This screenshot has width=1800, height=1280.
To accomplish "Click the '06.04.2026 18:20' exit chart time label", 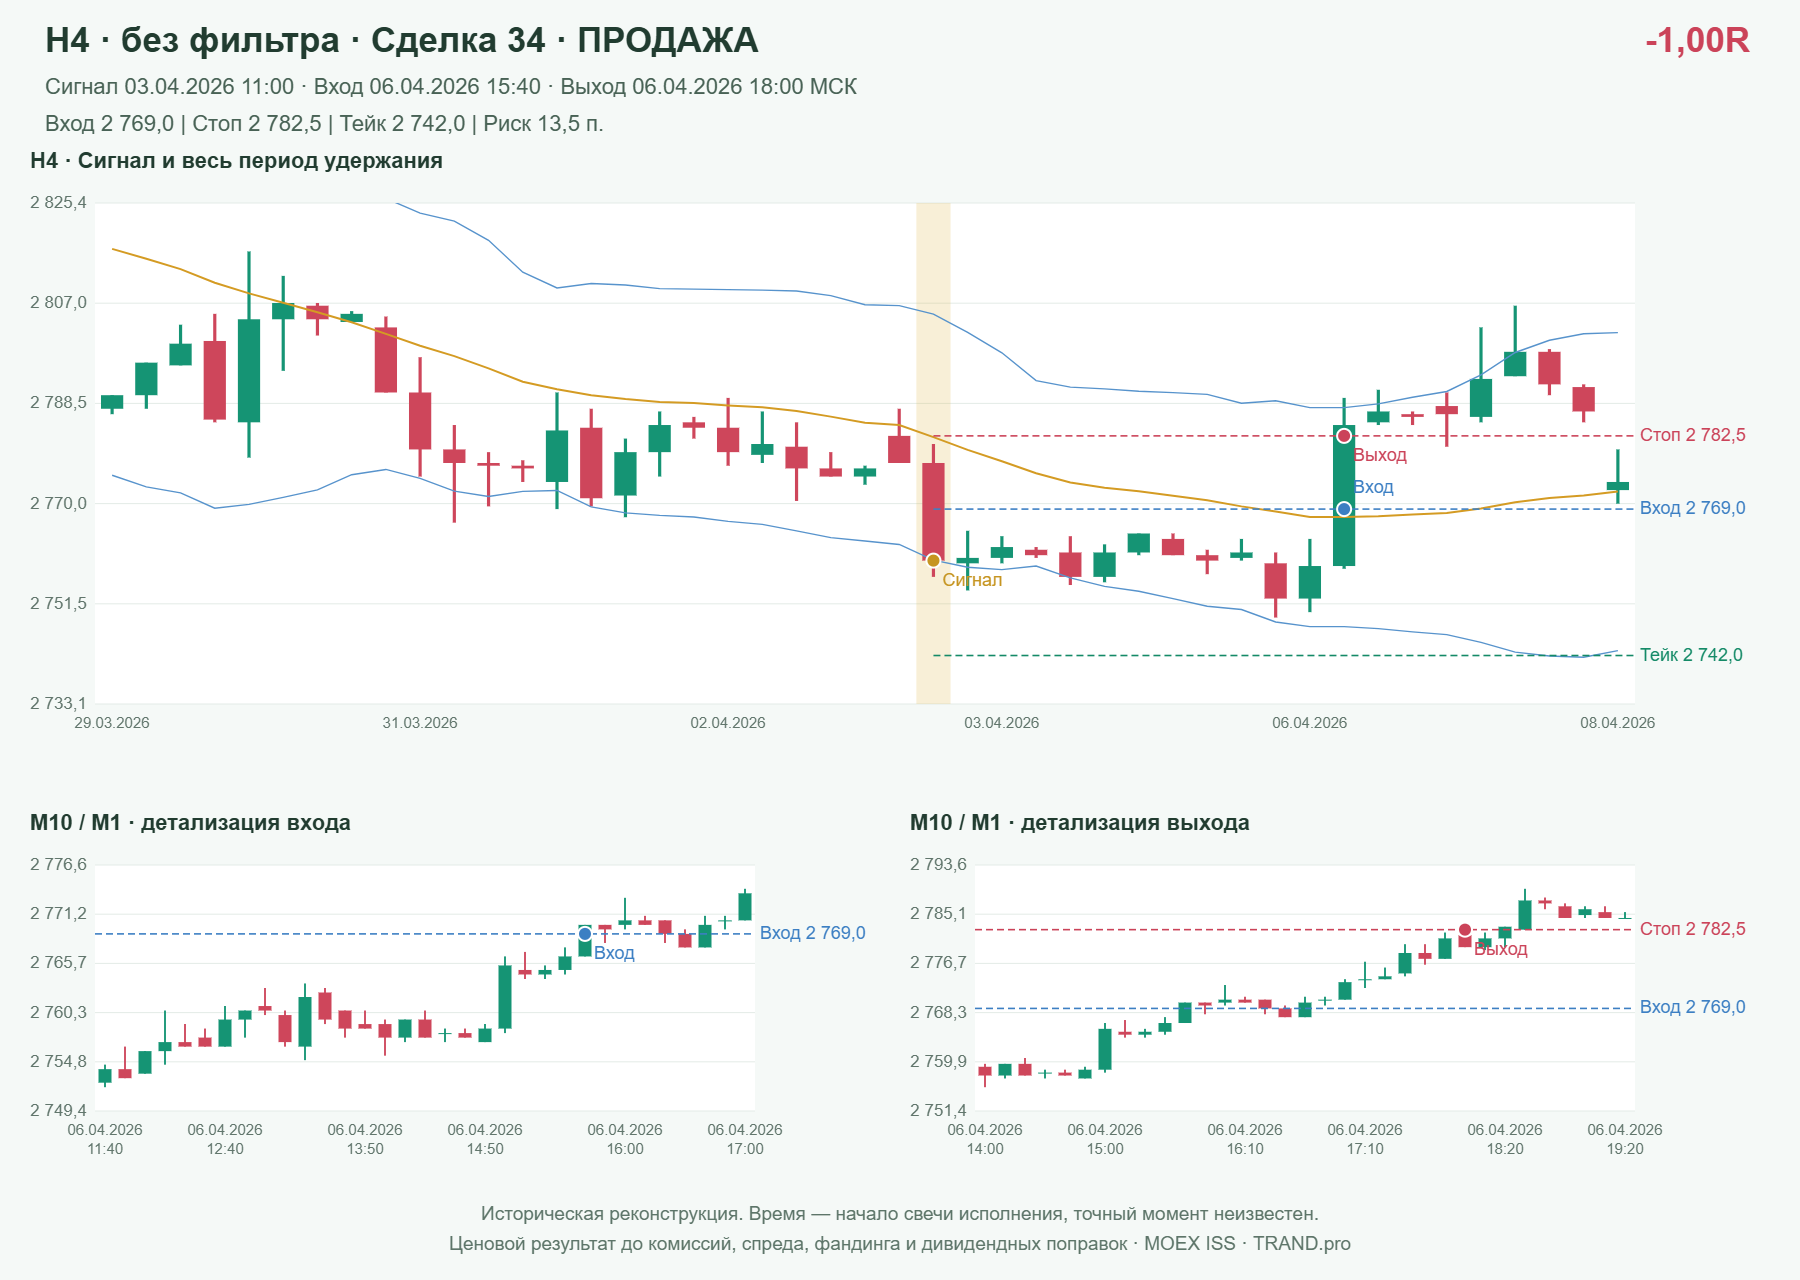I will tap(1505, 1139).
